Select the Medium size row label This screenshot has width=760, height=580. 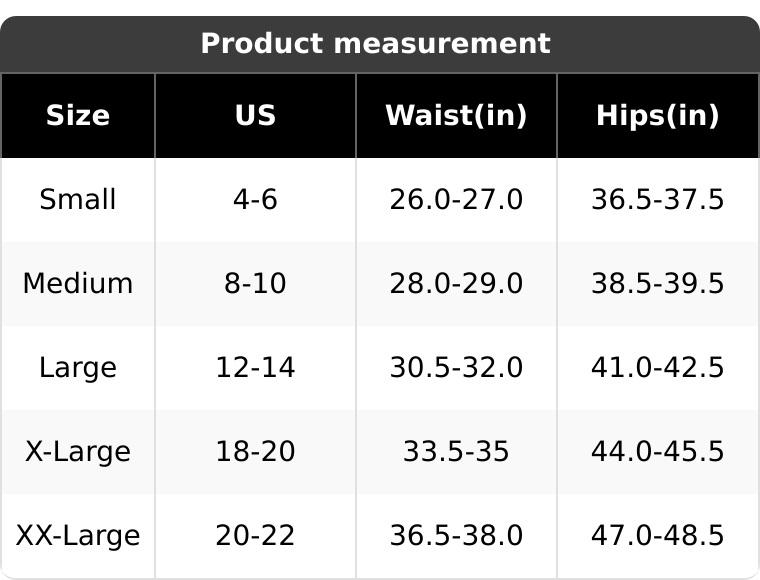coord(78,284)
